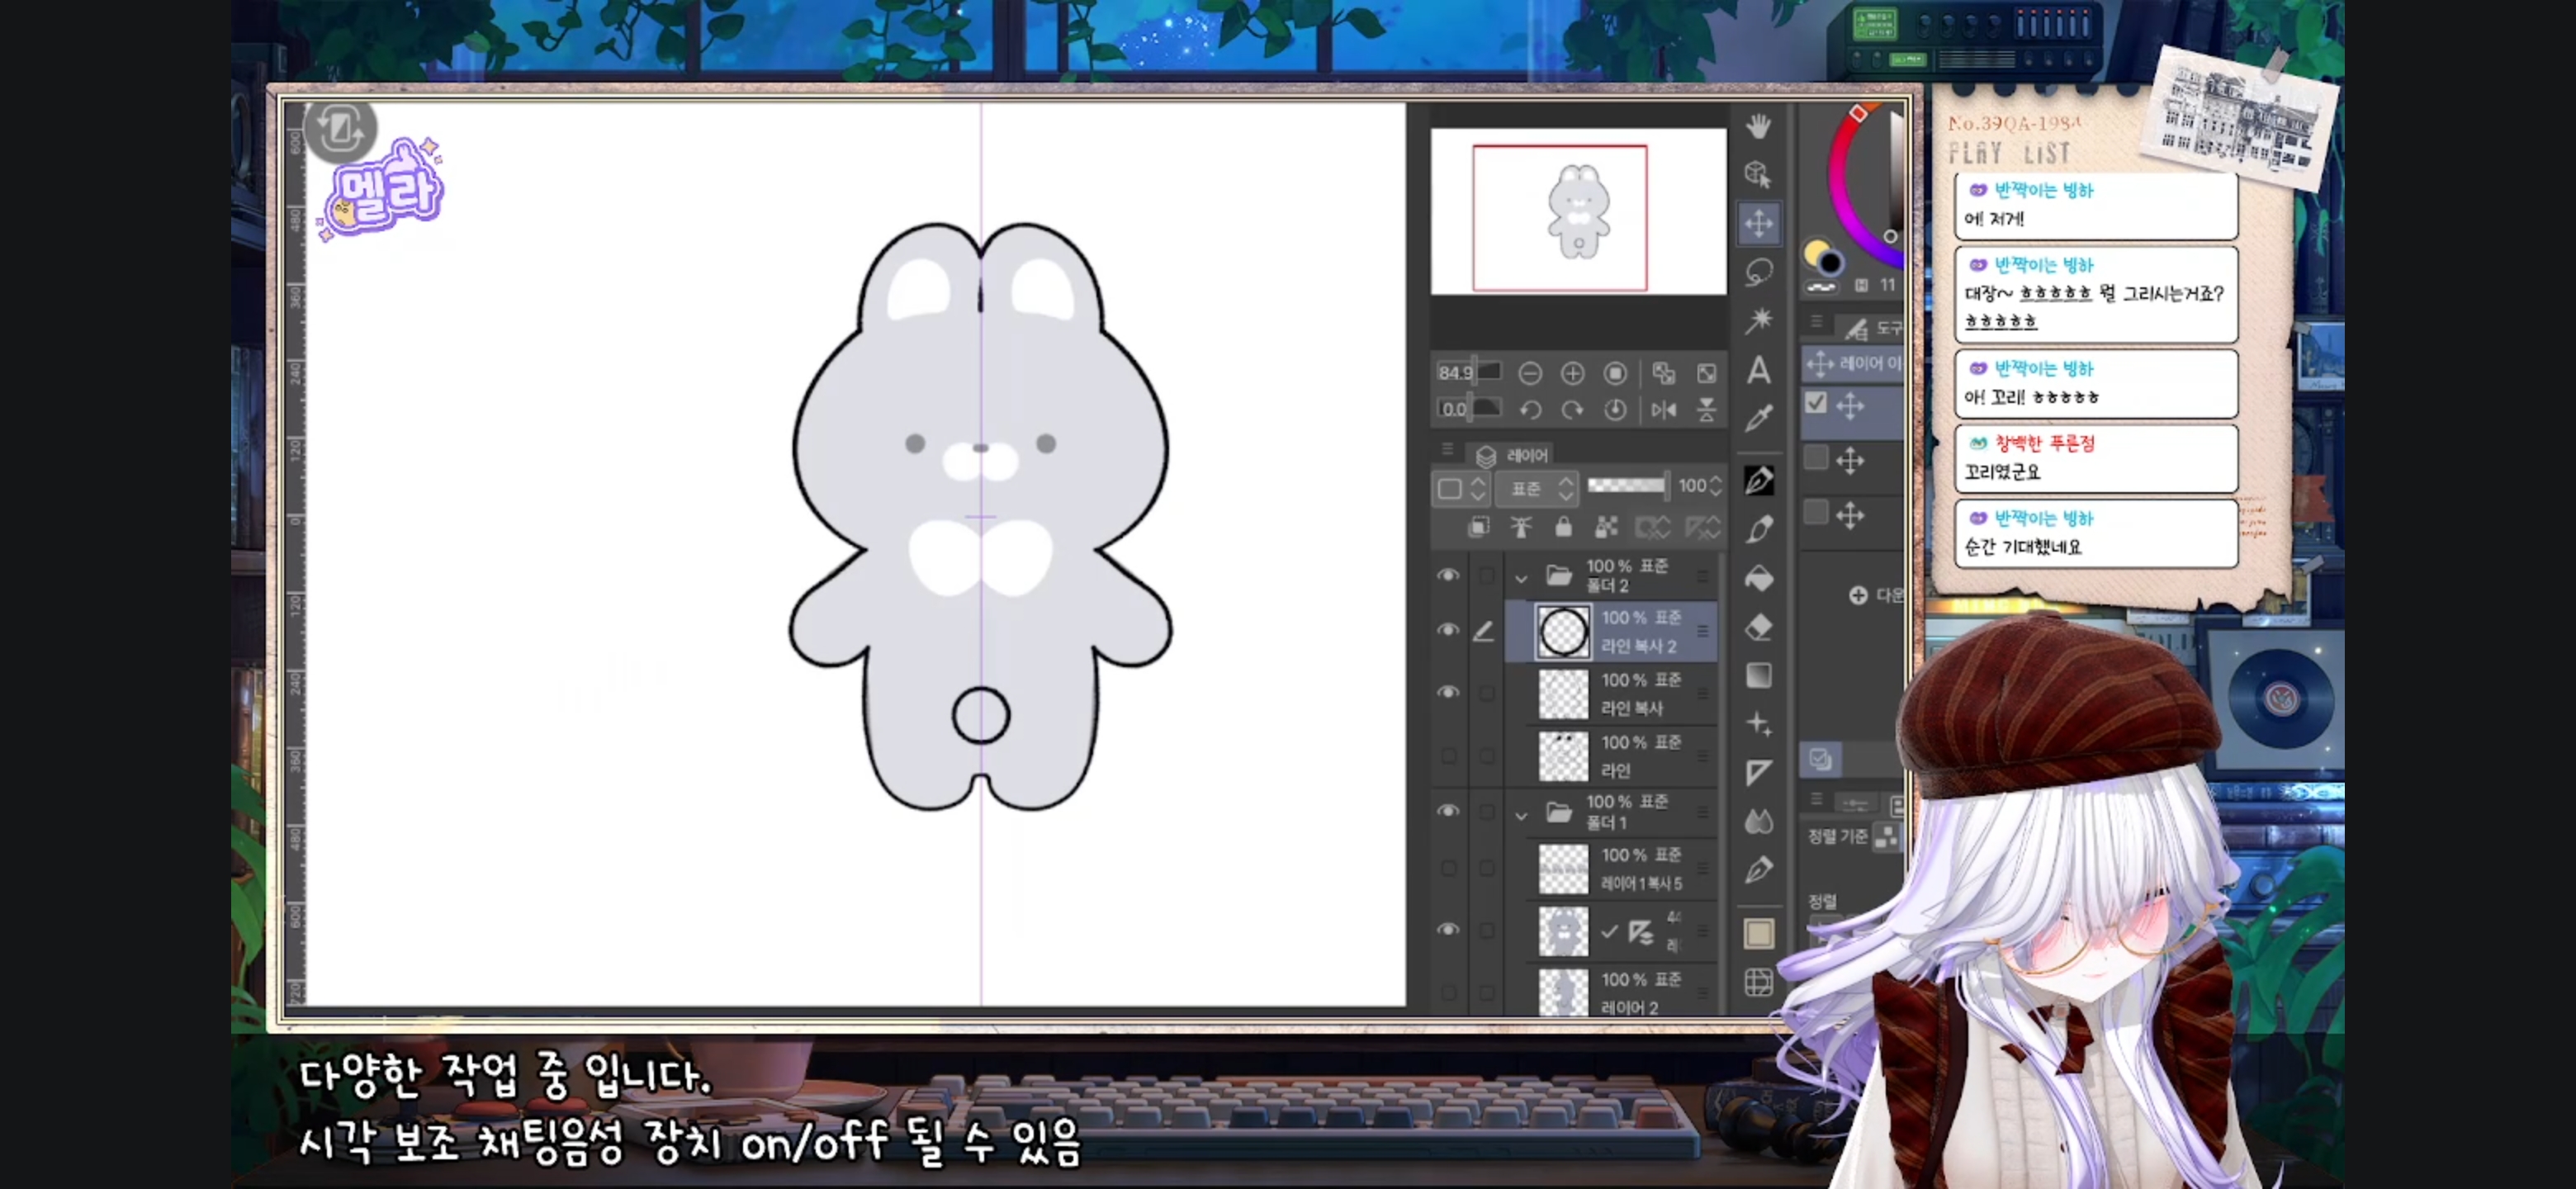Show the hidden 라인 layer
The width and height of the screenshot is (2576, 1189).
point(1447,756)
